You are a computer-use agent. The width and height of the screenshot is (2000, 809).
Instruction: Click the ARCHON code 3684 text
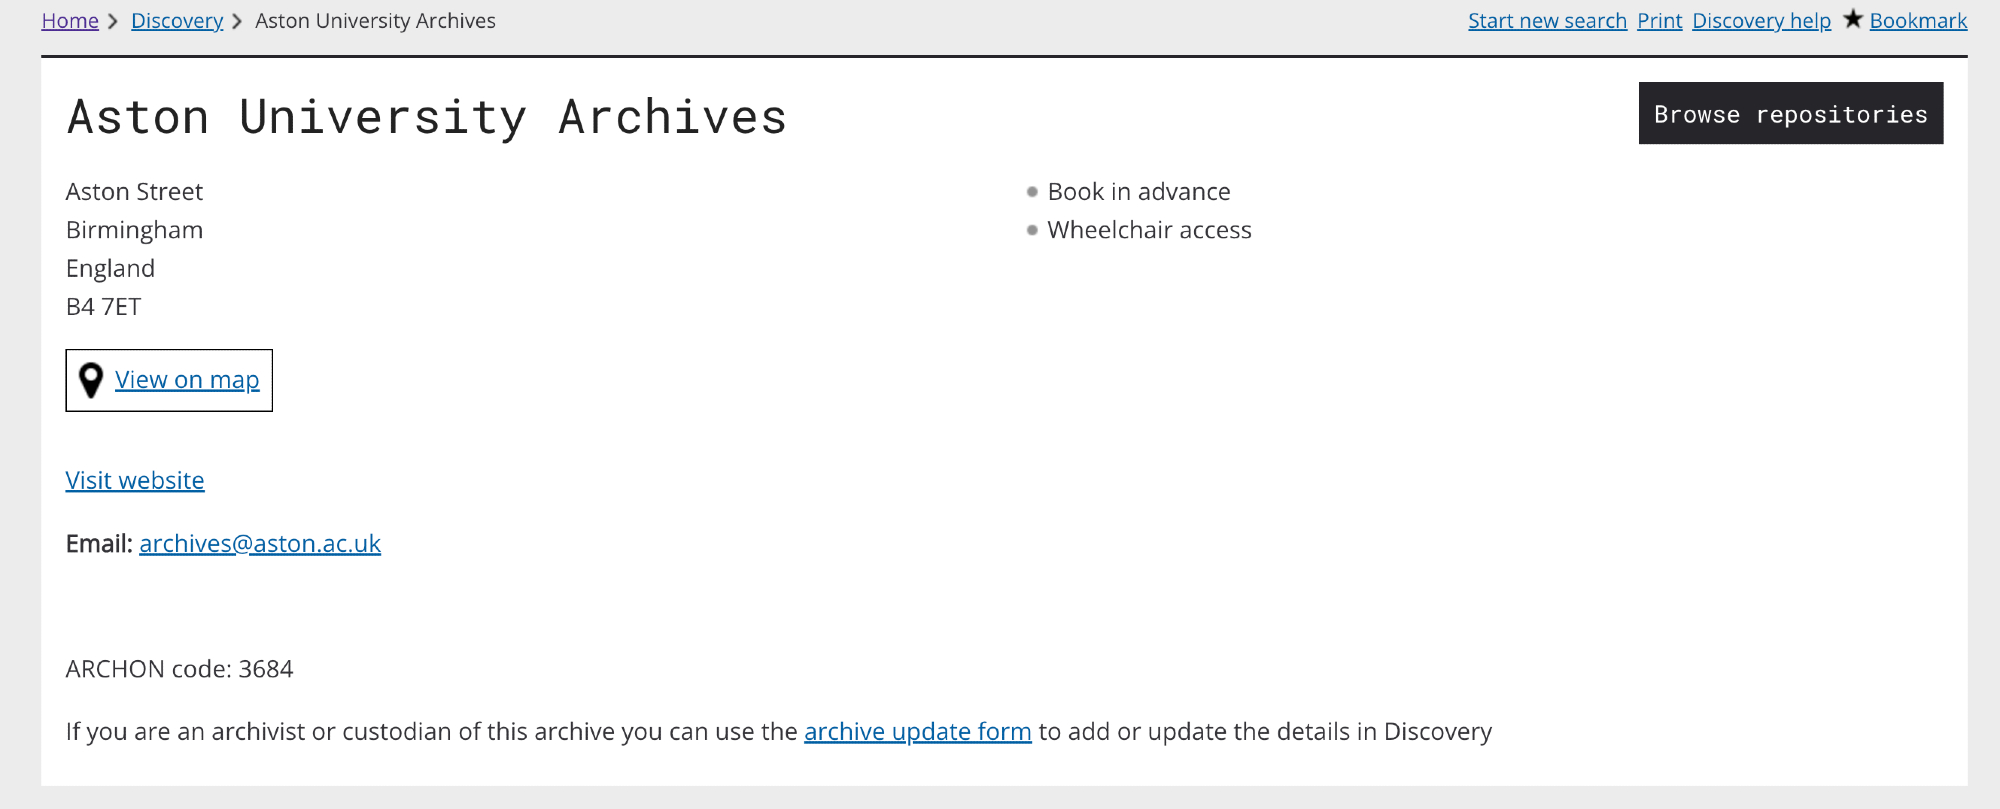point(180,669)
